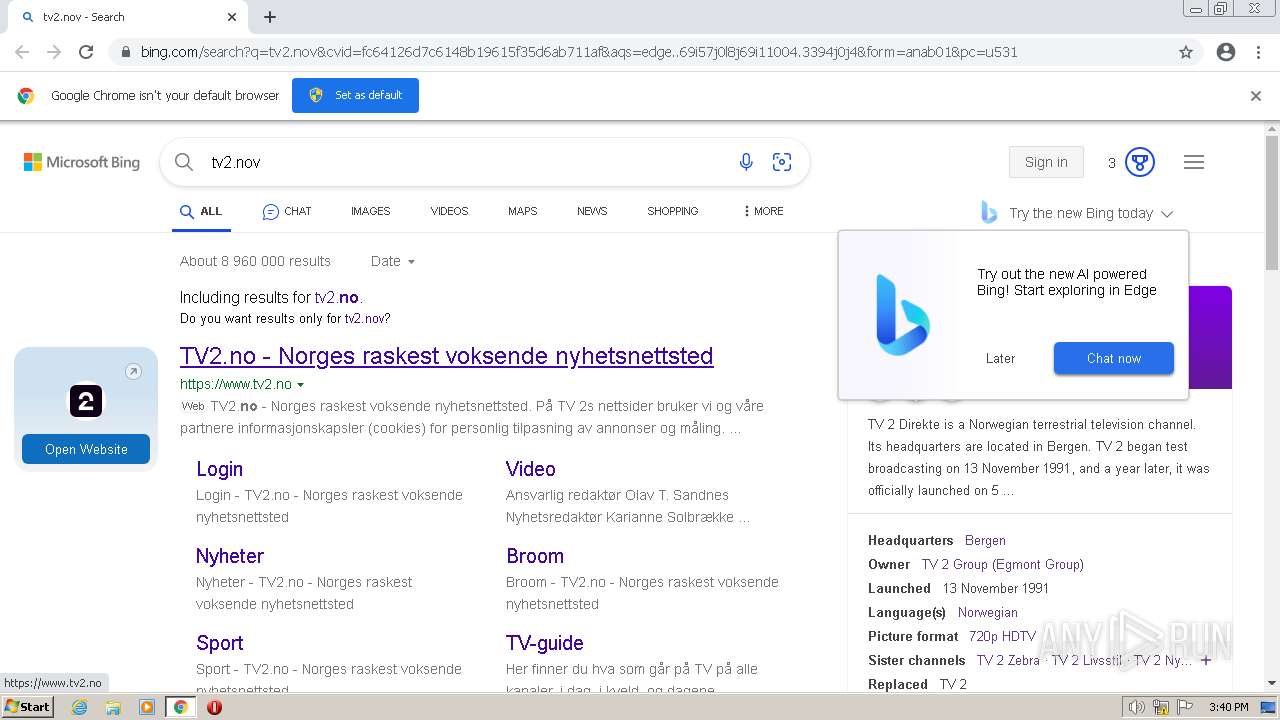
Task: Switch to IMAGES tab
Action: [370, 212]
